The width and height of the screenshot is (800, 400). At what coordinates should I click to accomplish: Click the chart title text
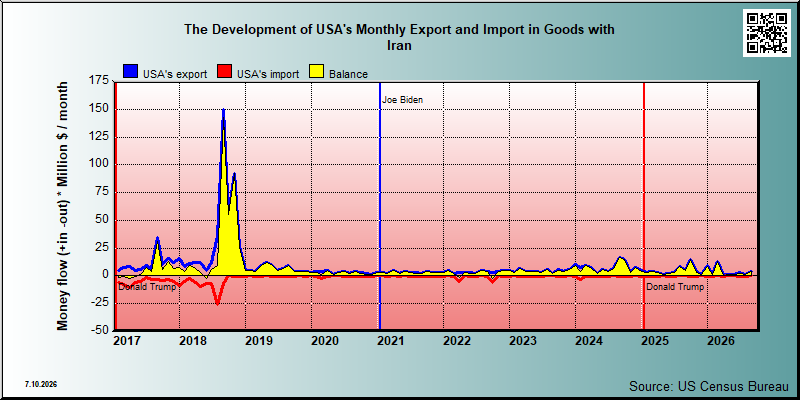click(x=399, y=37)
